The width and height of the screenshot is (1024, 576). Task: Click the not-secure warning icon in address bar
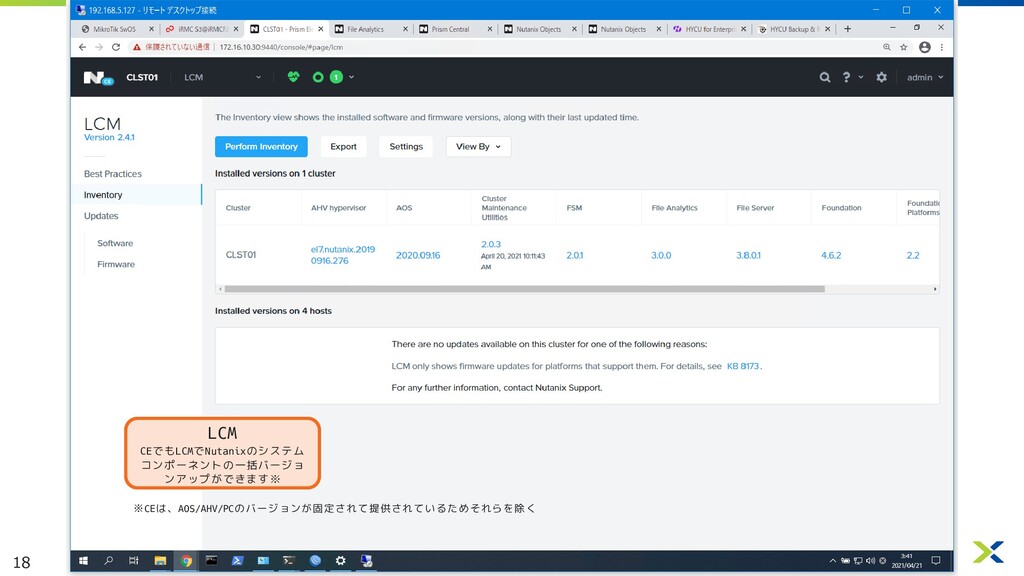point(136,47)
